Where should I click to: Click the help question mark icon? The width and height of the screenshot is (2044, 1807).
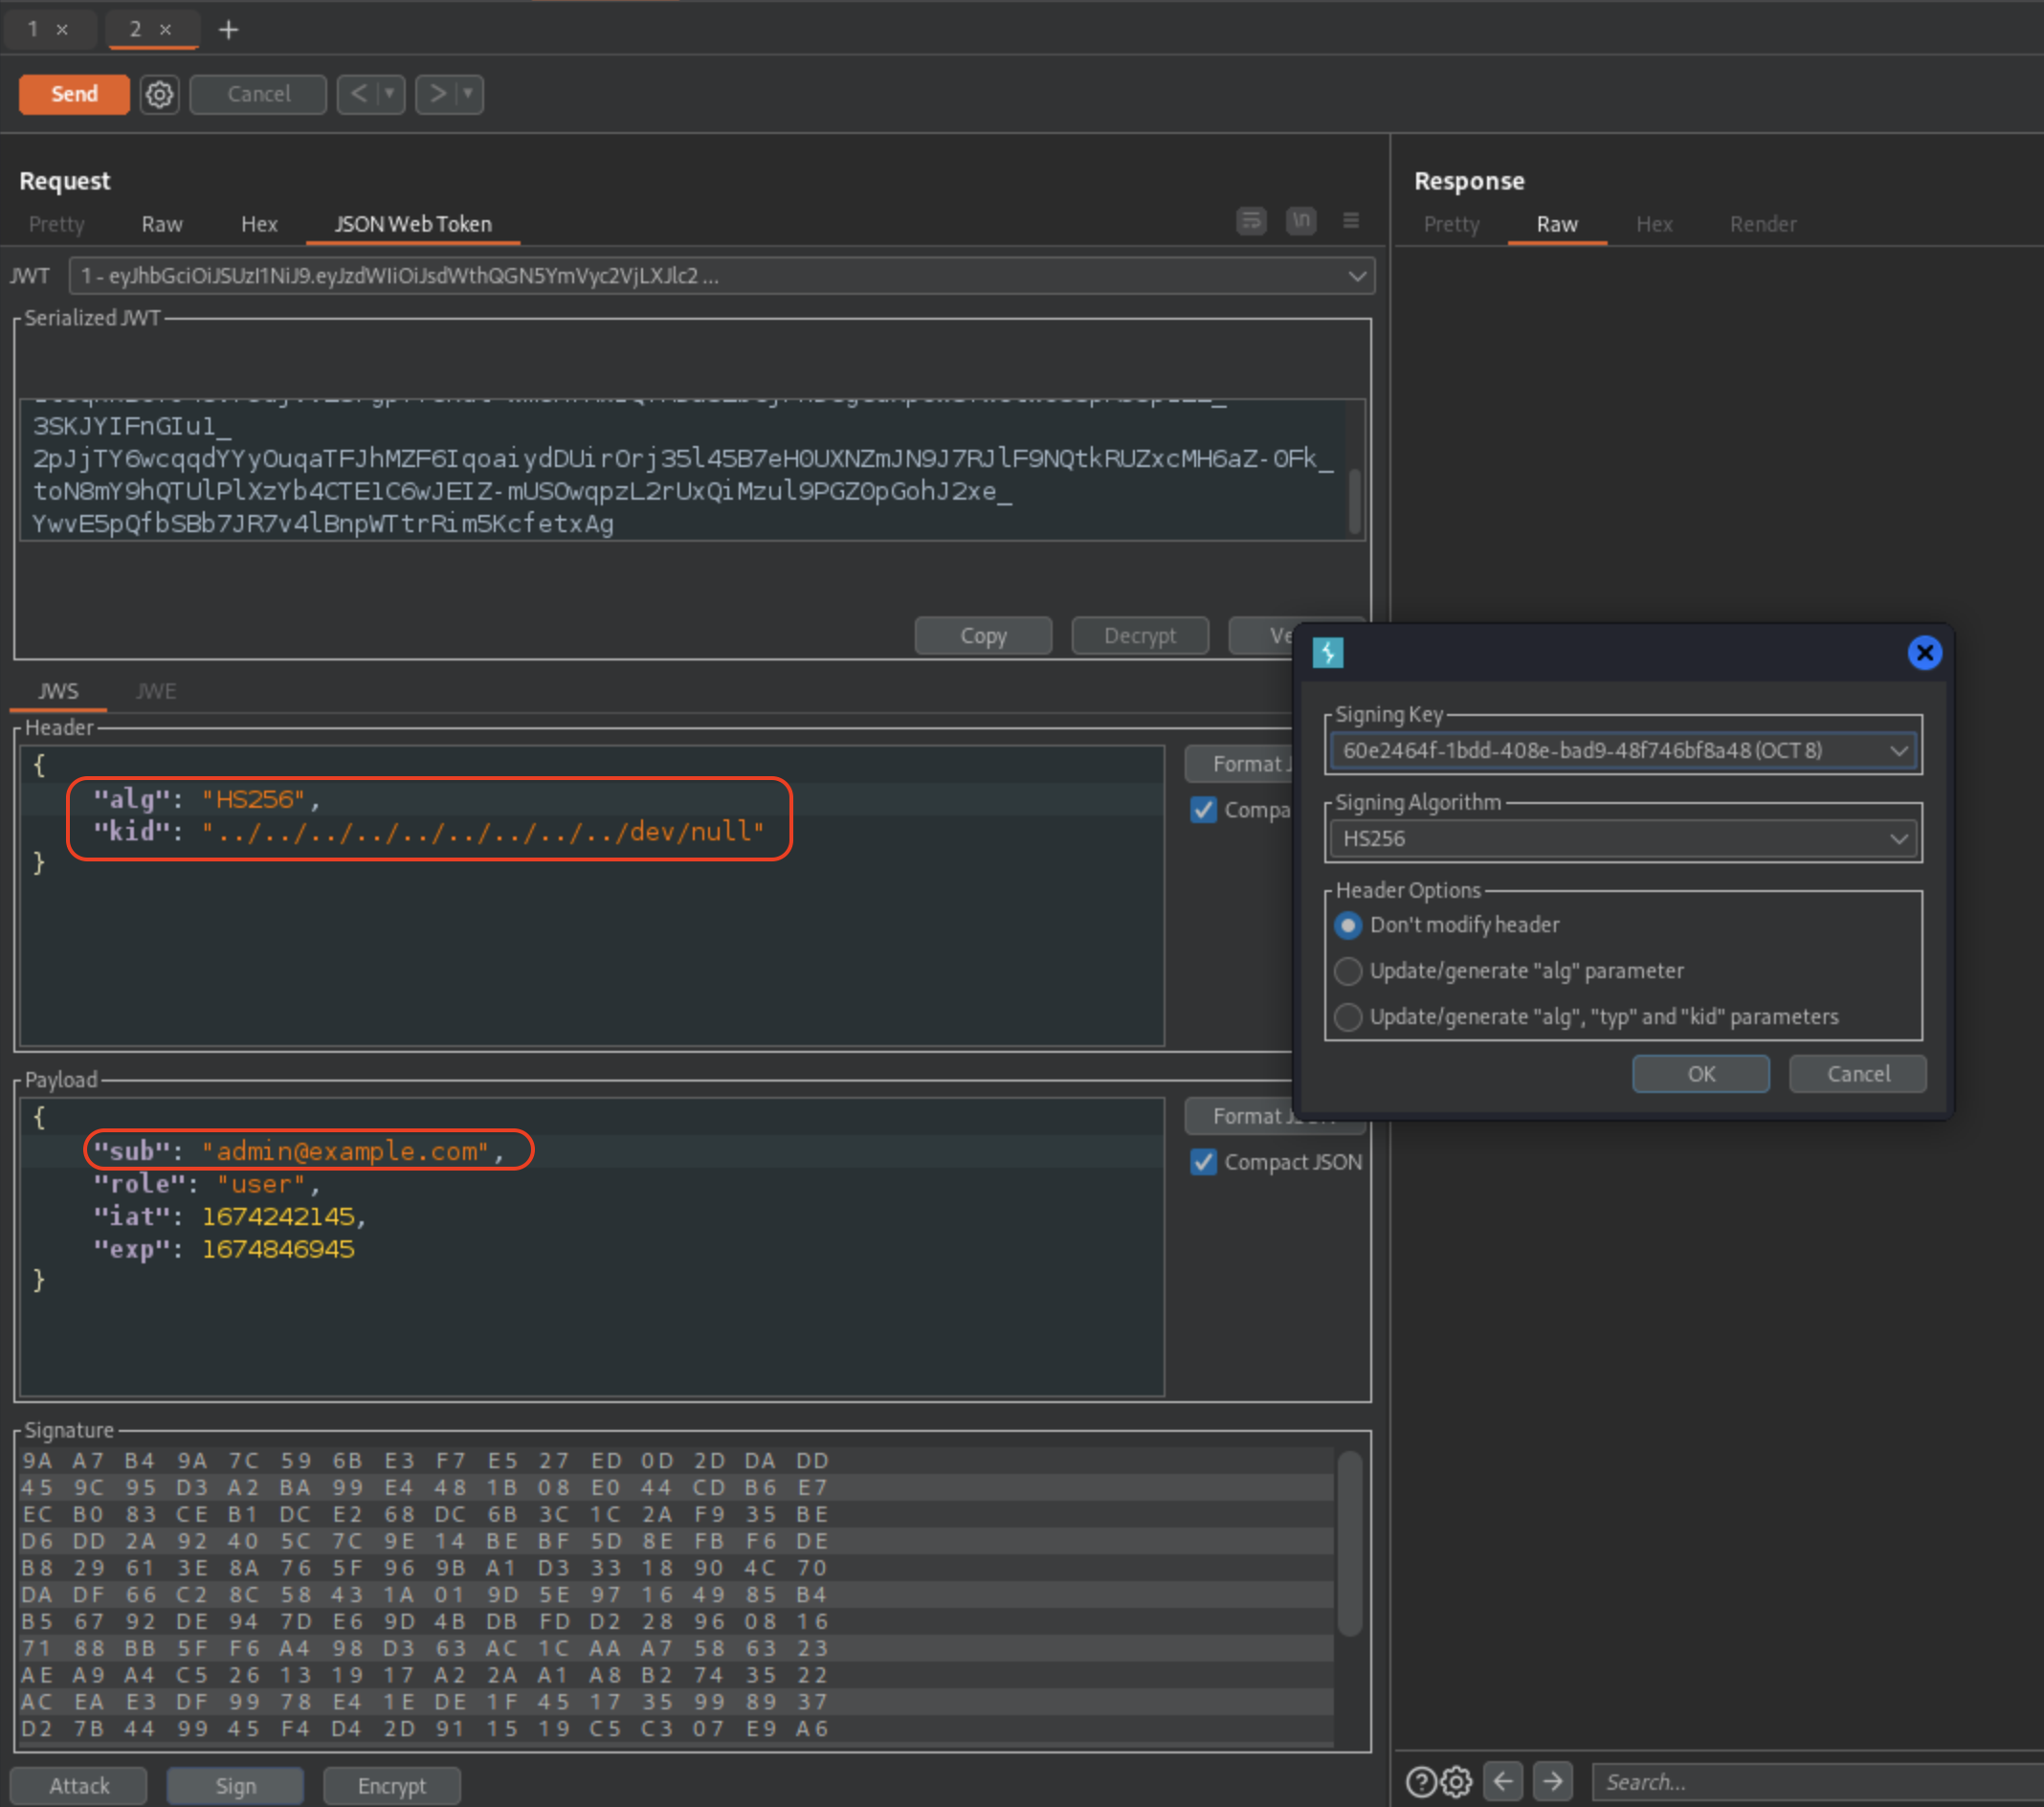pos(1420,1782)
